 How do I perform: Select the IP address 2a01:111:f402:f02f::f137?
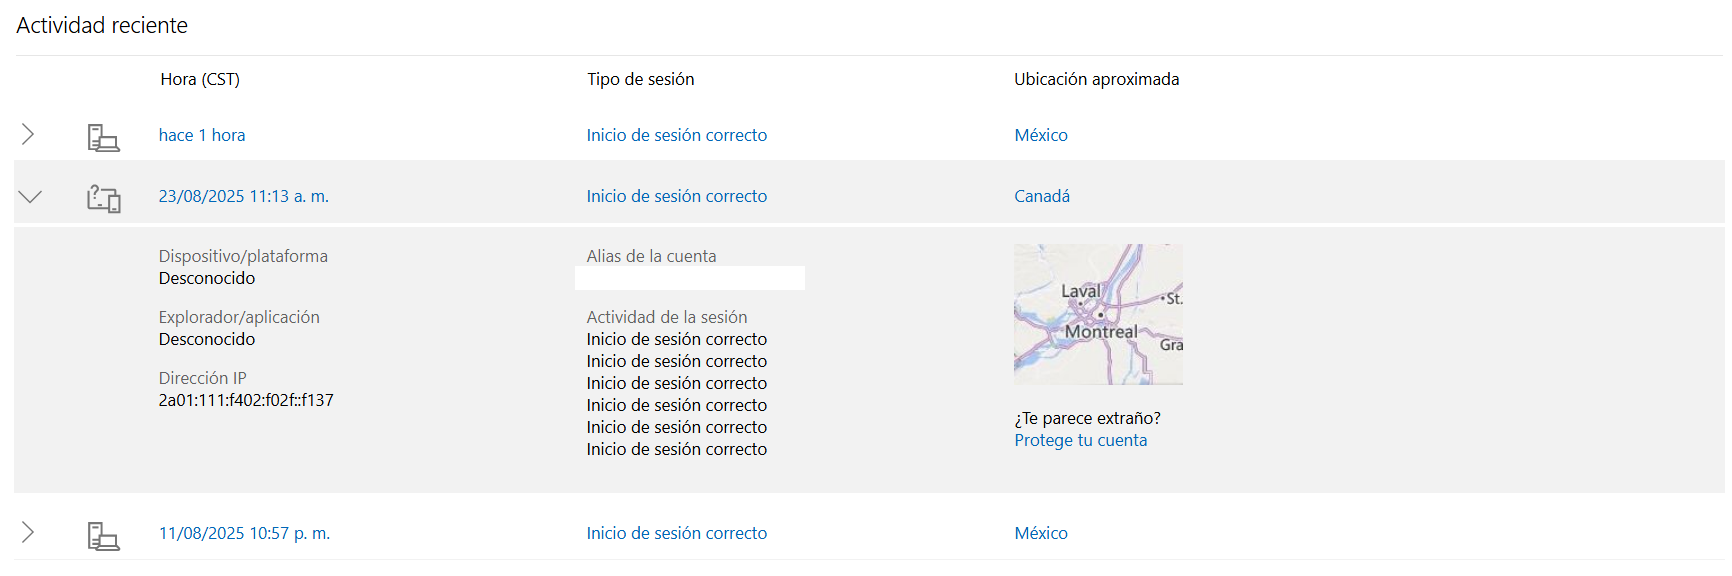(246, 400)
